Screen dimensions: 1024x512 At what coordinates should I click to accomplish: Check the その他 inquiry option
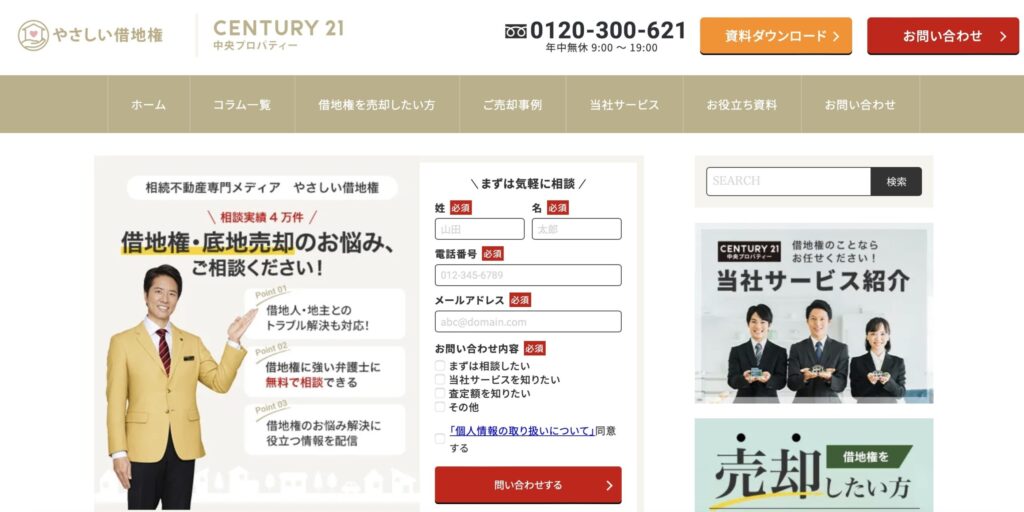click(x=440, y=407)
